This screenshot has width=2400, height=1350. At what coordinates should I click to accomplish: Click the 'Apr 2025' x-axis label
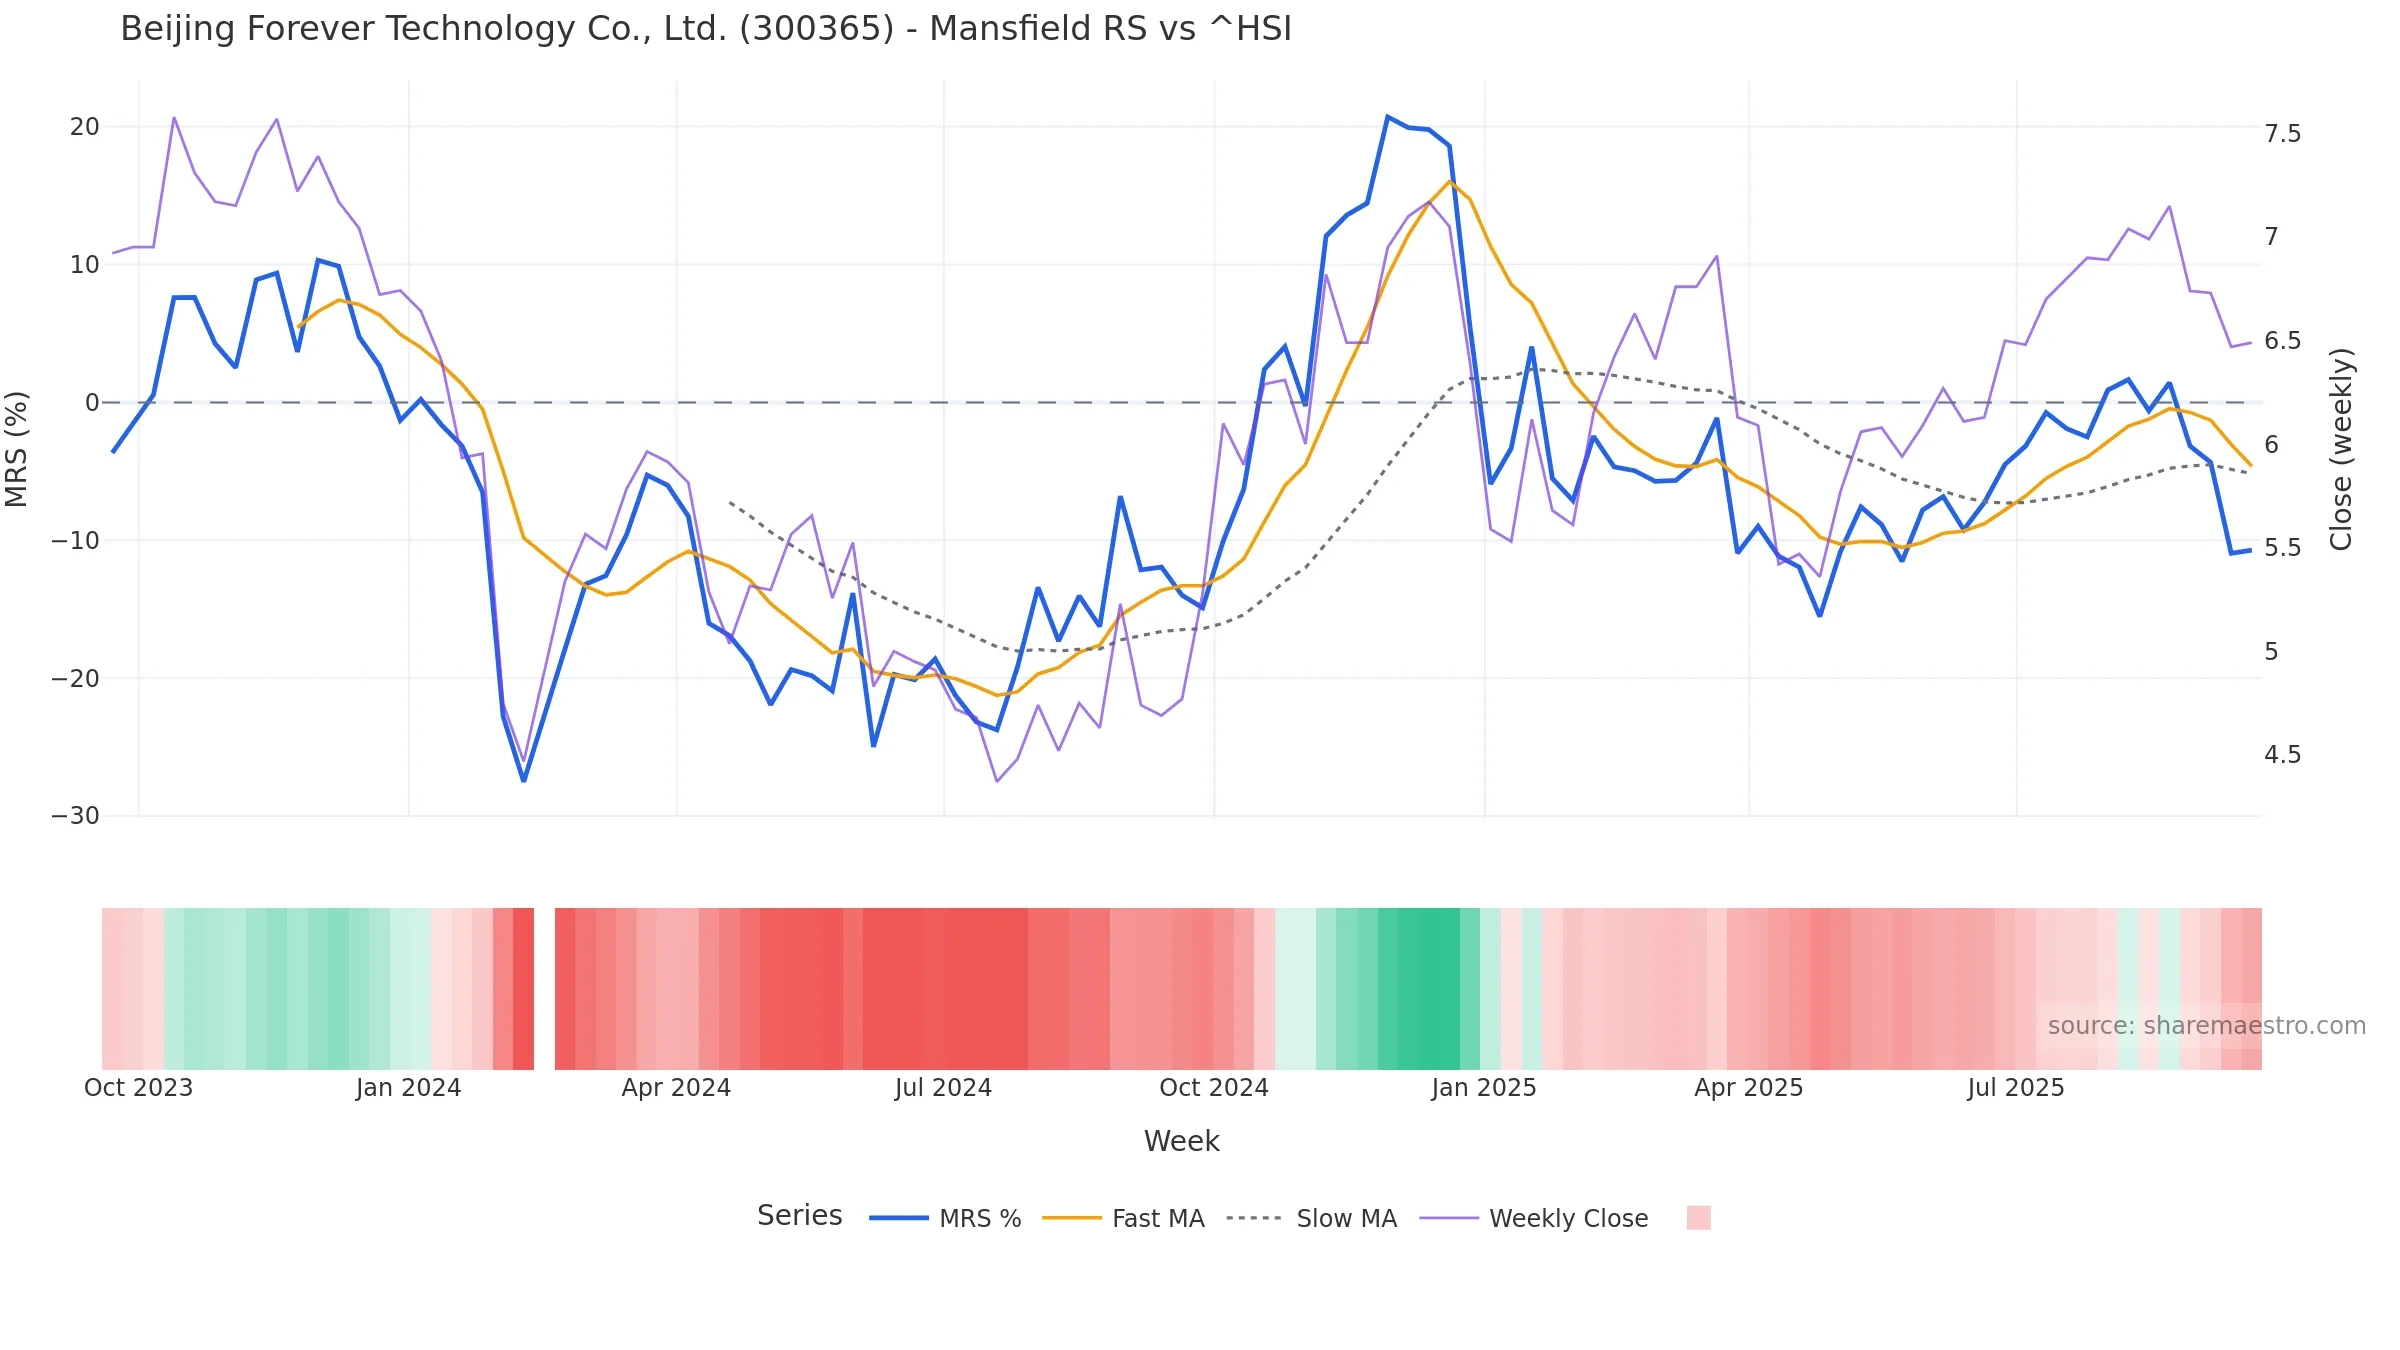point(1749,1088)
